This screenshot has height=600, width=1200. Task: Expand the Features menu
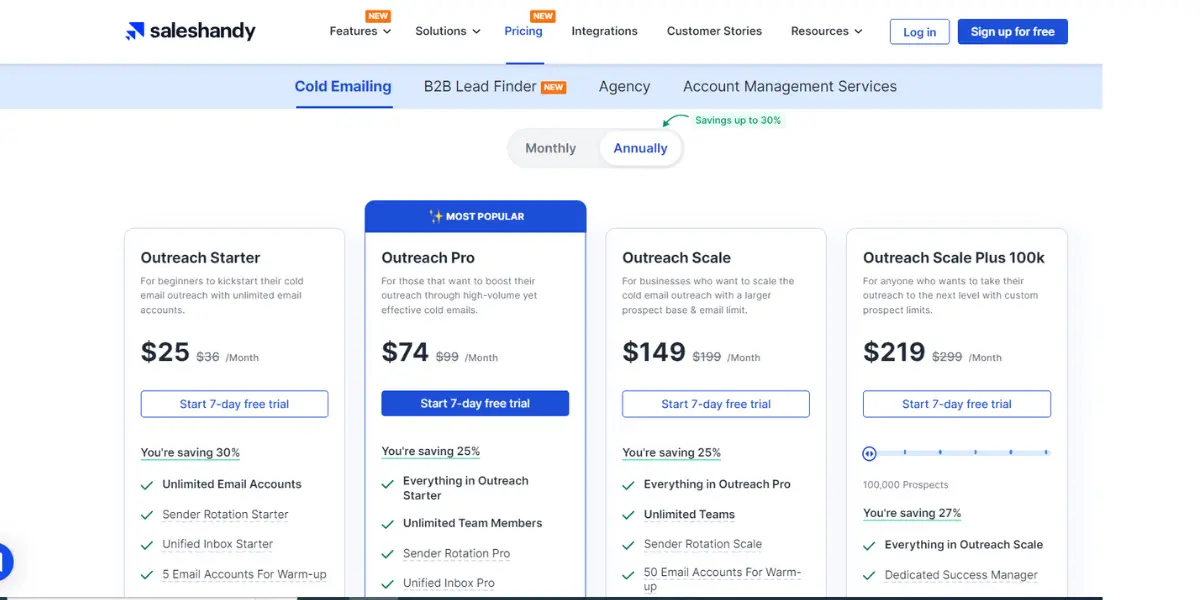(360, 31)
